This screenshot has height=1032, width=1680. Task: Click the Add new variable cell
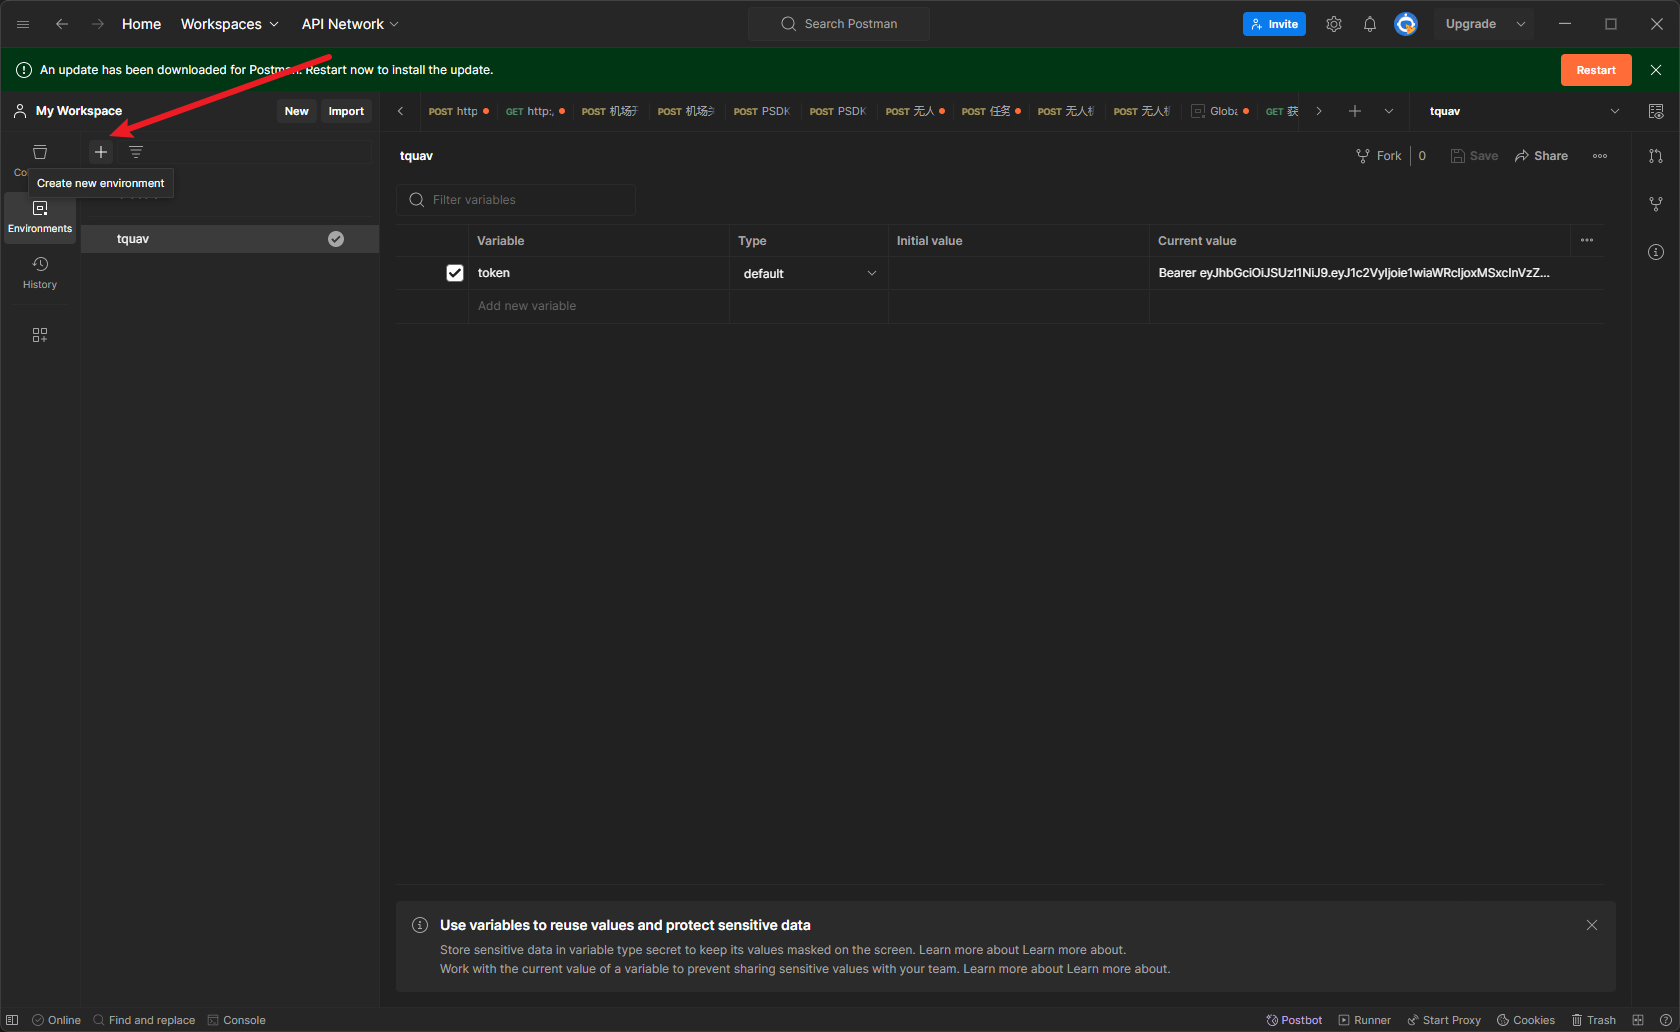(598, 306)
